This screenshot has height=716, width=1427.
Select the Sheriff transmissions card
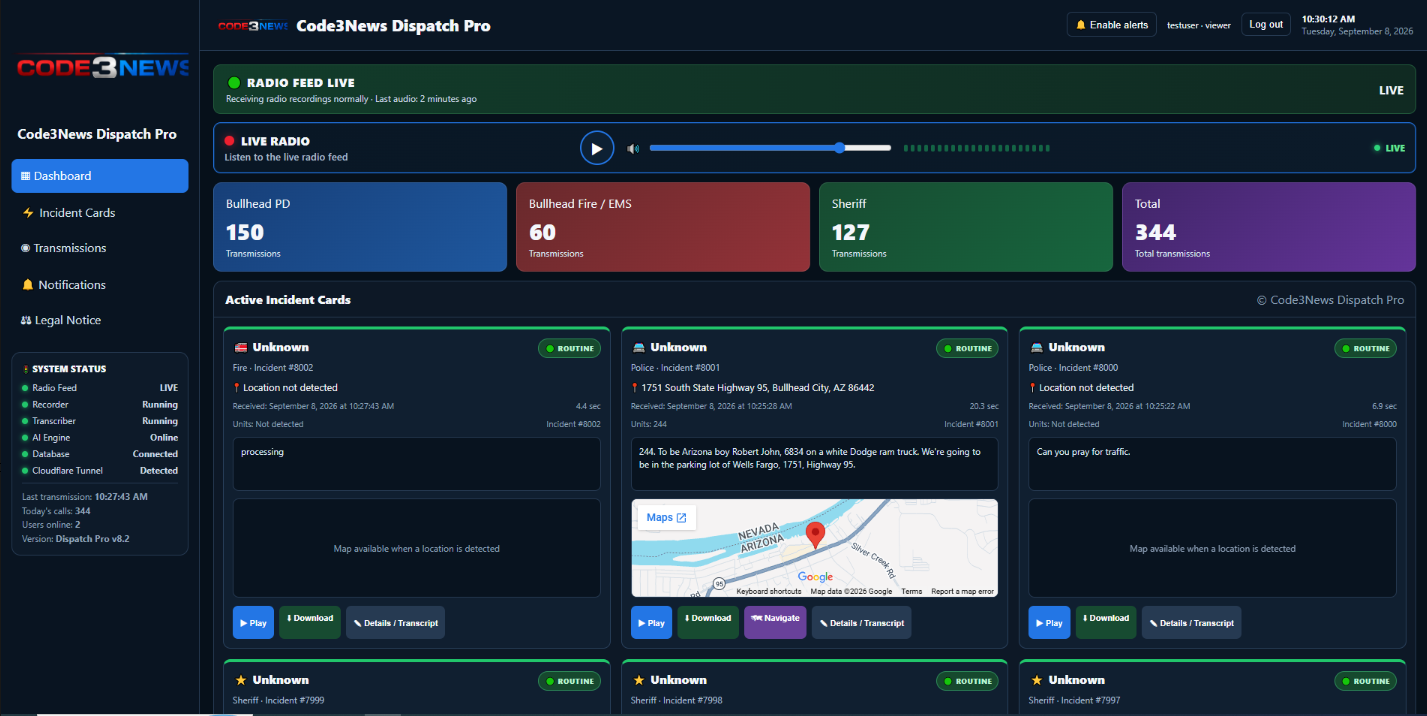click(x=966, y=227)
